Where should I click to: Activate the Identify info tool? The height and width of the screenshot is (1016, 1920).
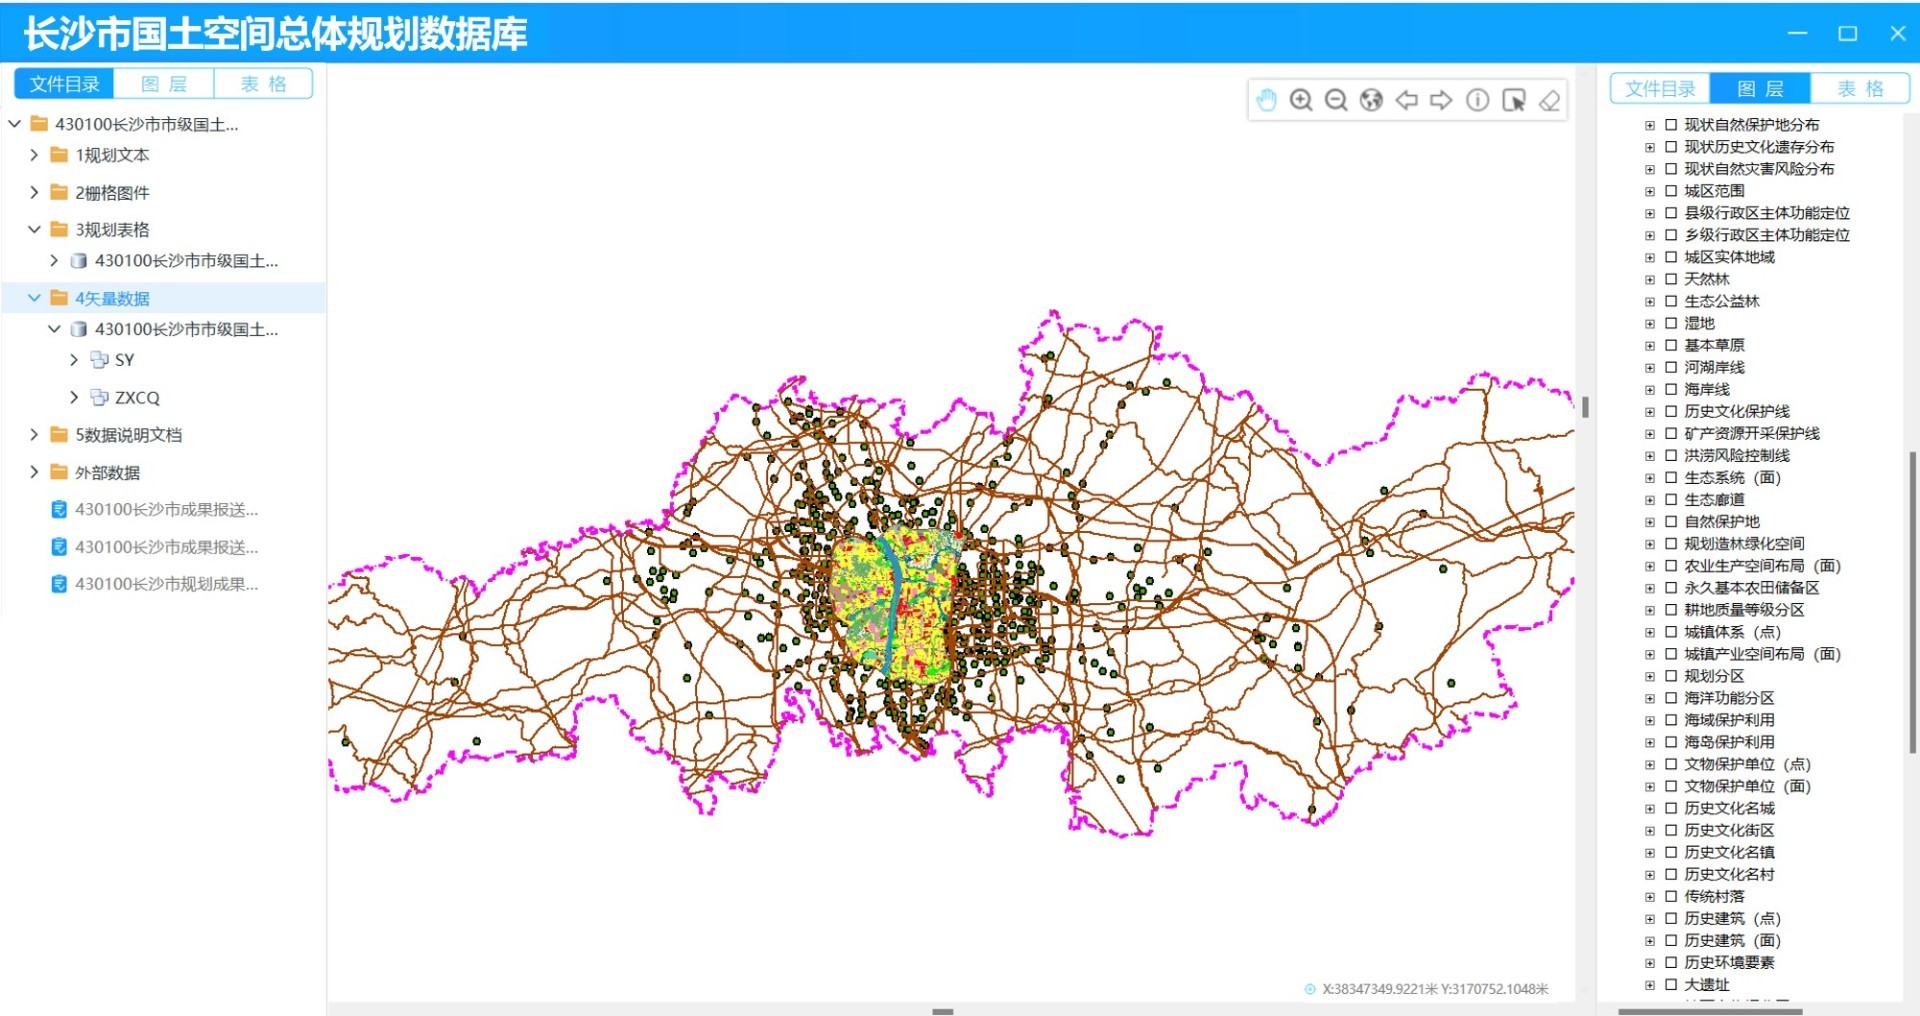pos(1477,100)
